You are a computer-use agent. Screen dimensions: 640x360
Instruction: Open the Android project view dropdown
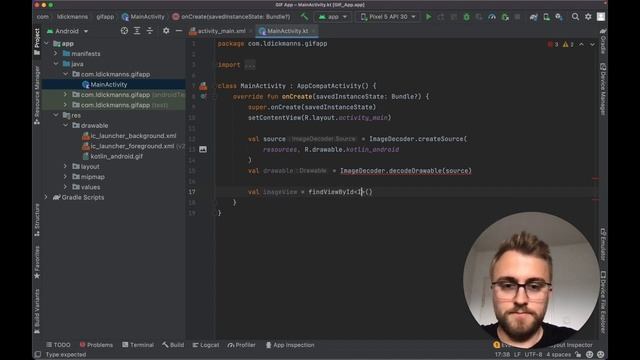tap(68, 31)
